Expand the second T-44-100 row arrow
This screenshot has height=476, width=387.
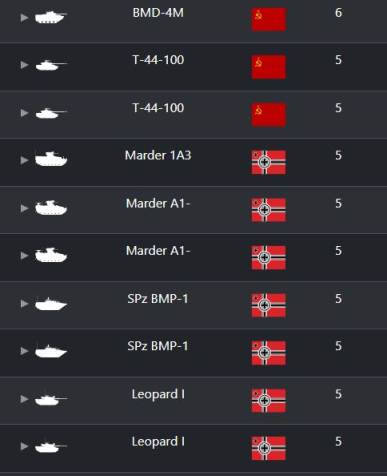pos(24,113)
